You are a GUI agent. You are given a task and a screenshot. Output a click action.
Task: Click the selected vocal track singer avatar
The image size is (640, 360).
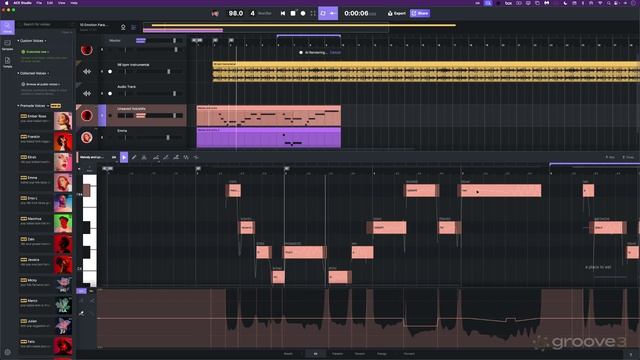click(x=87, y=116)
